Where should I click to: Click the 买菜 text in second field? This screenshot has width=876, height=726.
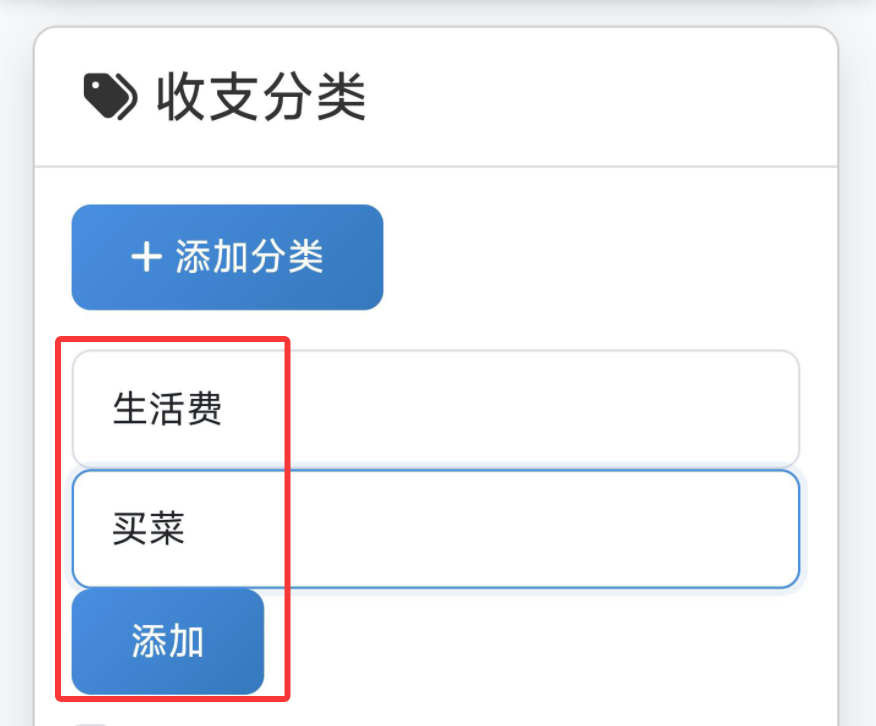pos(149,530)
